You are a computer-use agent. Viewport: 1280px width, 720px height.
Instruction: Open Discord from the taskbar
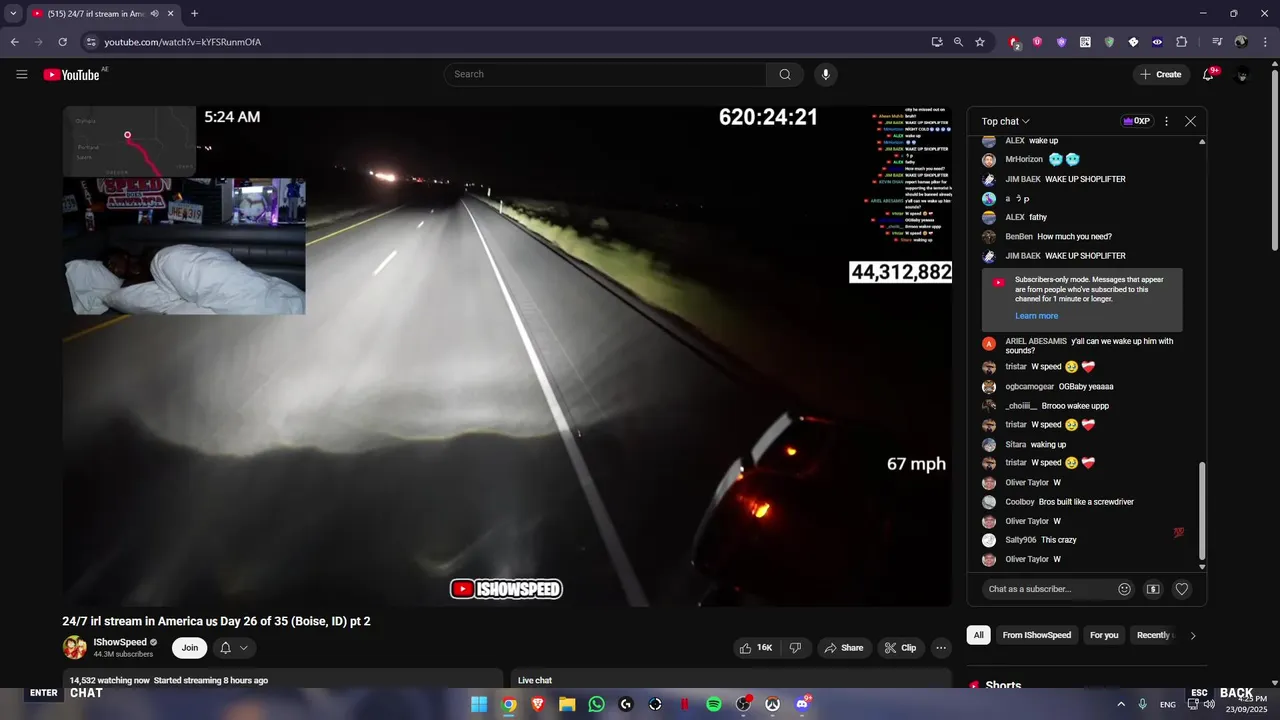(802, 704)
